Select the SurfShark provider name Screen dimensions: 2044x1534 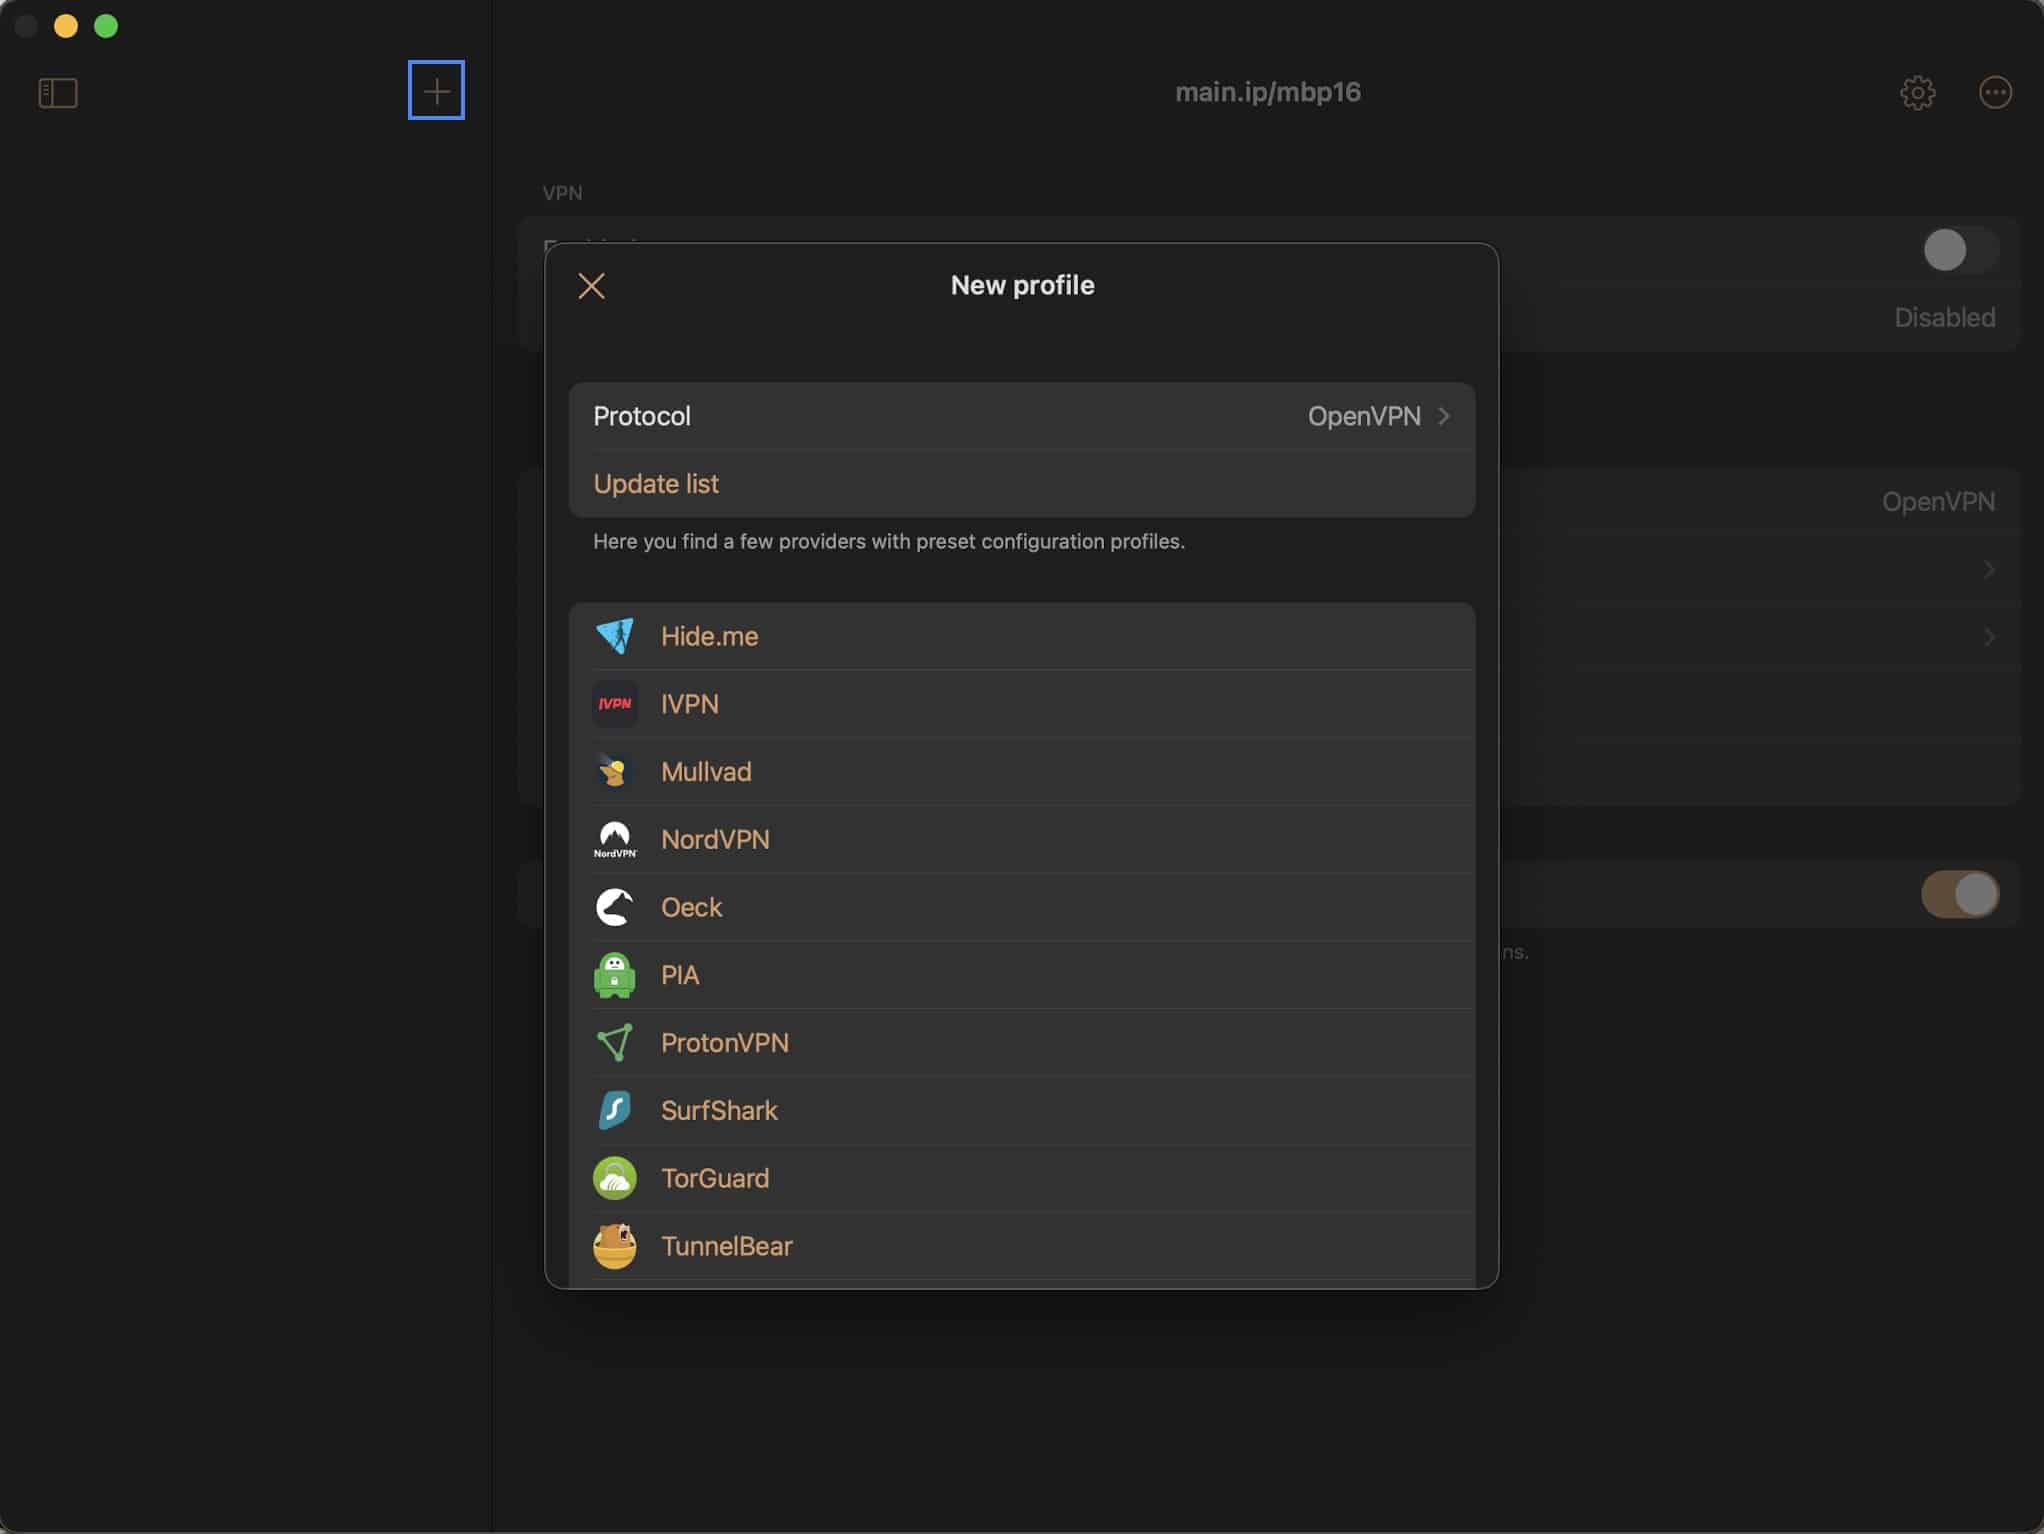719,1111
